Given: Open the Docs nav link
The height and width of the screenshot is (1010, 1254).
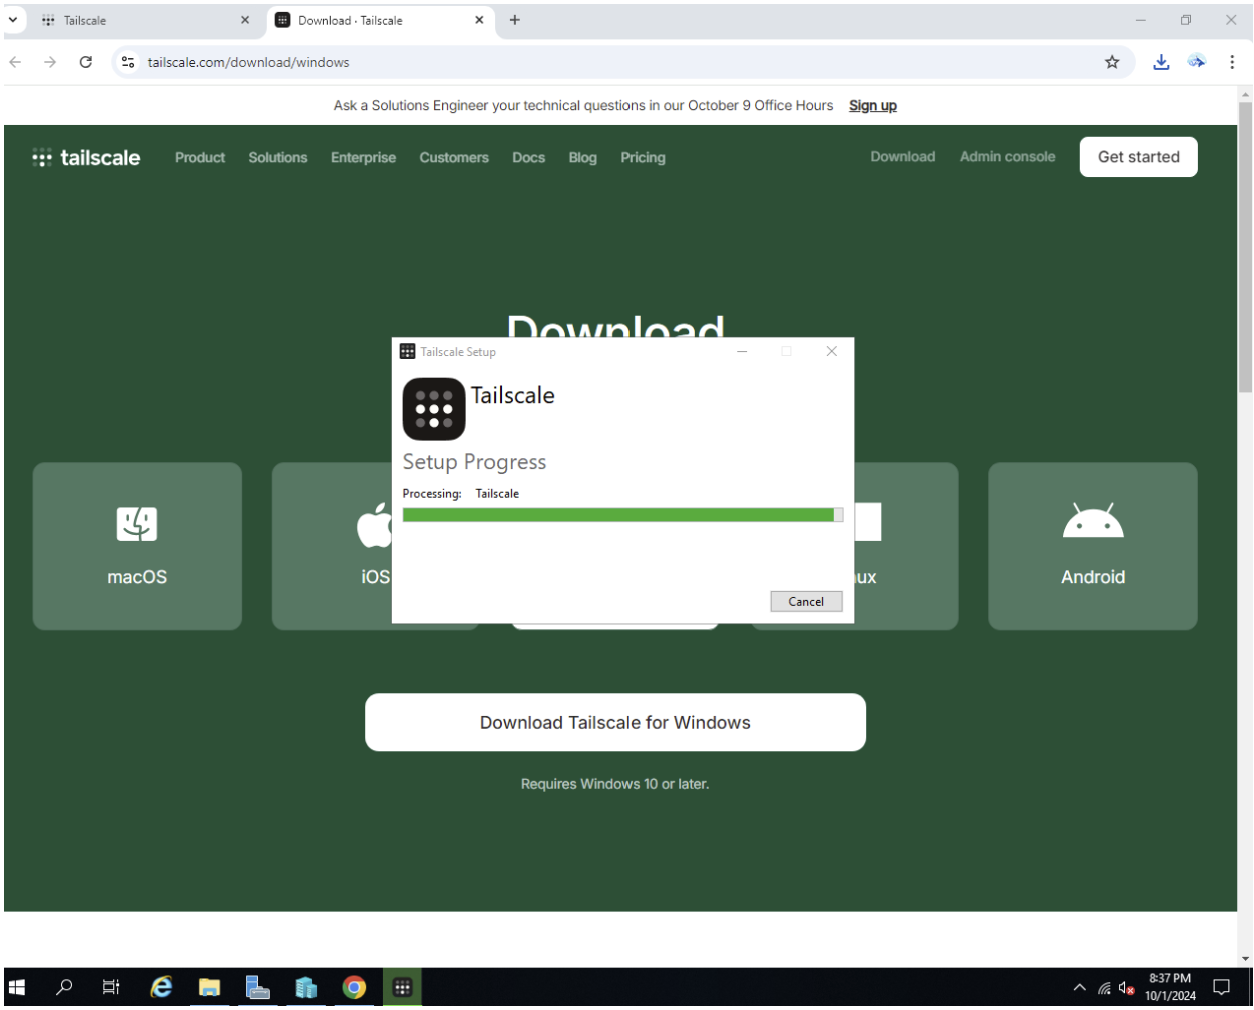Looking at the screenshot, I should point(528,157).
